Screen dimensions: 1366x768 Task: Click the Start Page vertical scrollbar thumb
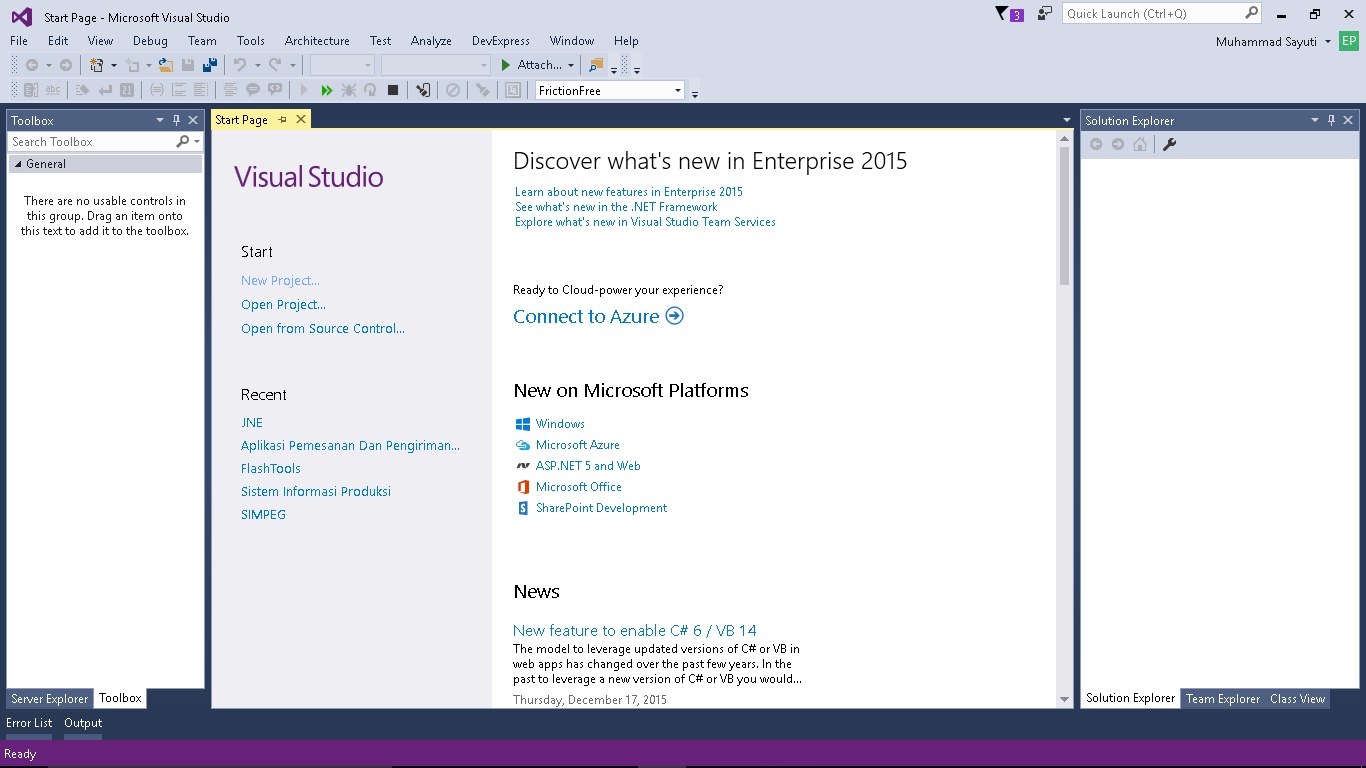[x=1064, y=215]
